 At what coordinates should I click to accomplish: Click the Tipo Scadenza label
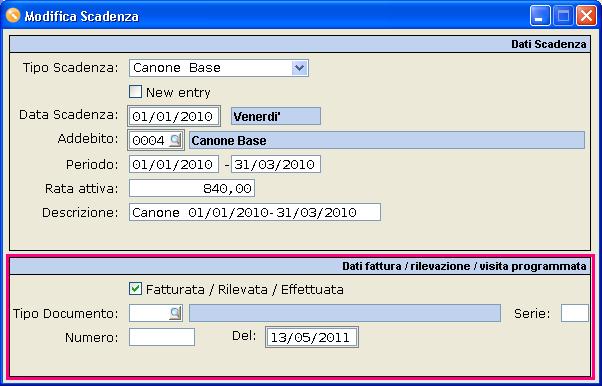pos(71,68)
